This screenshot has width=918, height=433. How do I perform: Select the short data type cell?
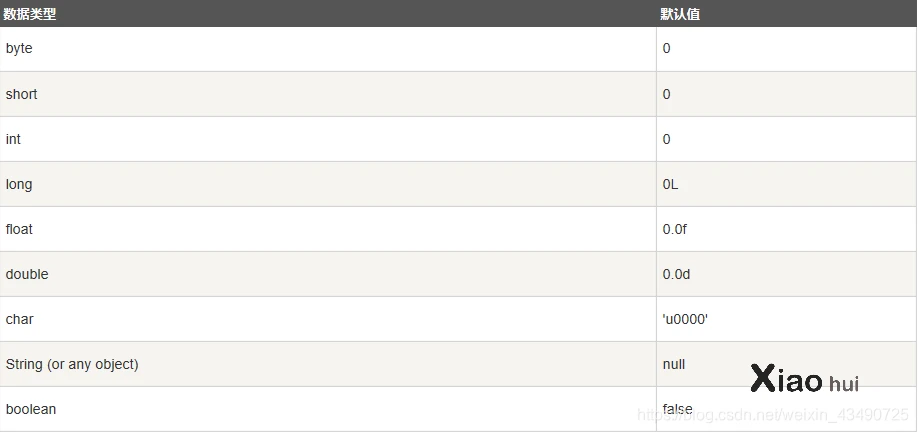point(21,94)
